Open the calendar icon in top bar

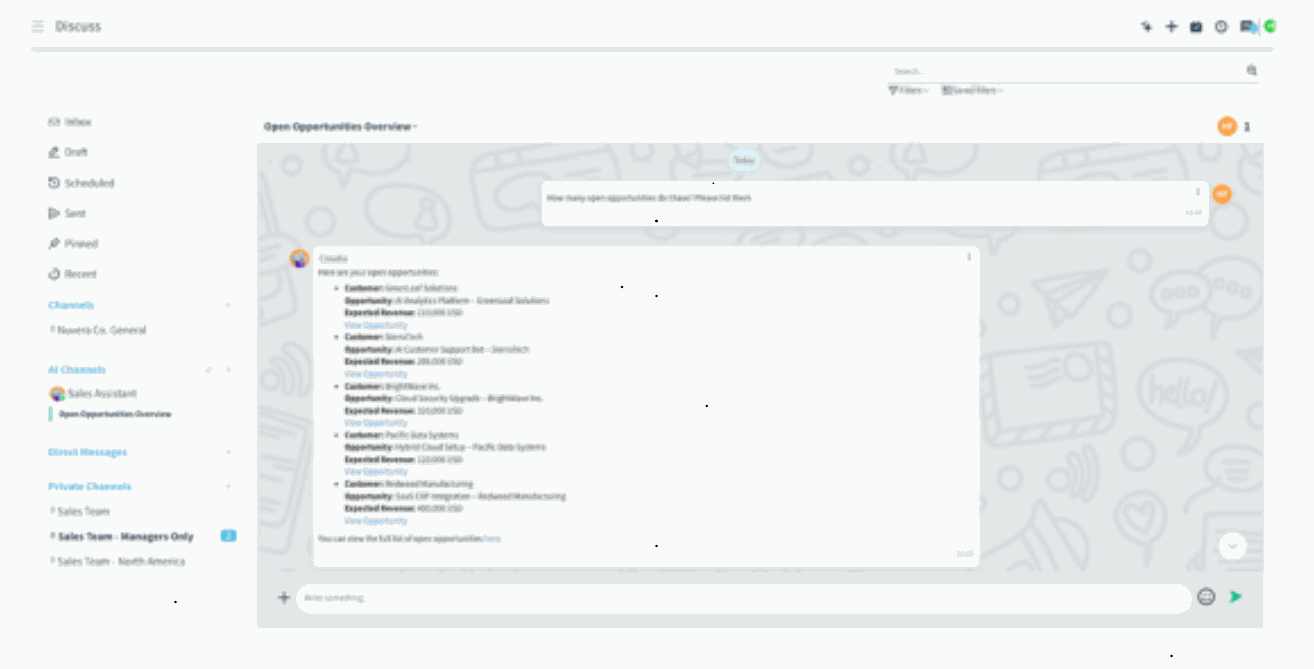click(1196, 27)
